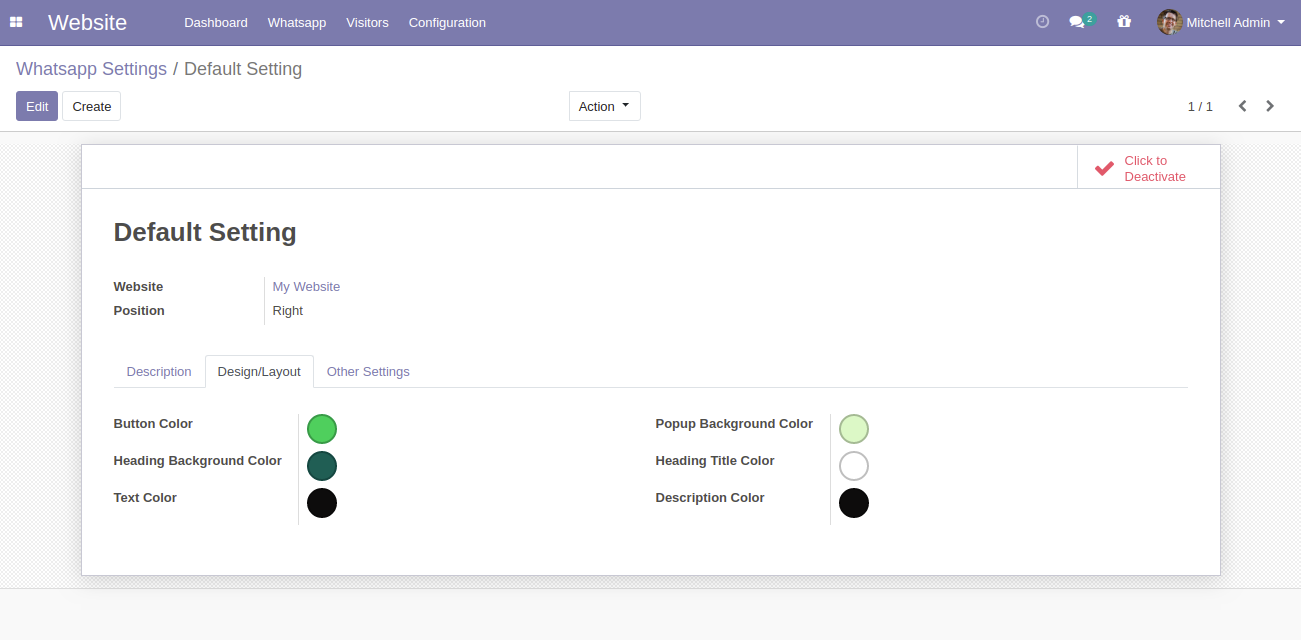The height and width of the screenshot is (640, 1301).
Task: Switch to the Other Settings tab
Action: 368,371
